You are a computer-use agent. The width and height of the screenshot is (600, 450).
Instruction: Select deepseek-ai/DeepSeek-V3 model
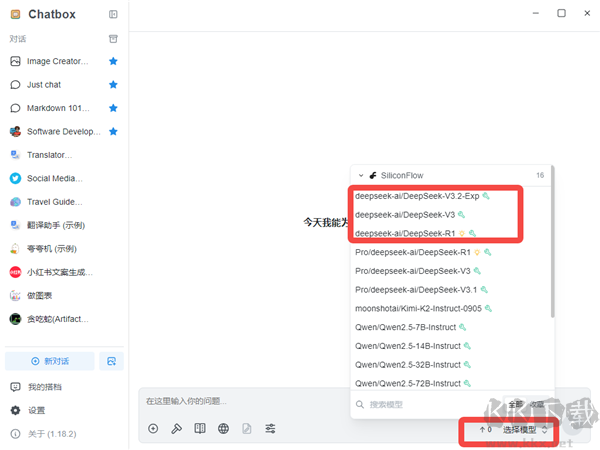tap(452, 215)
